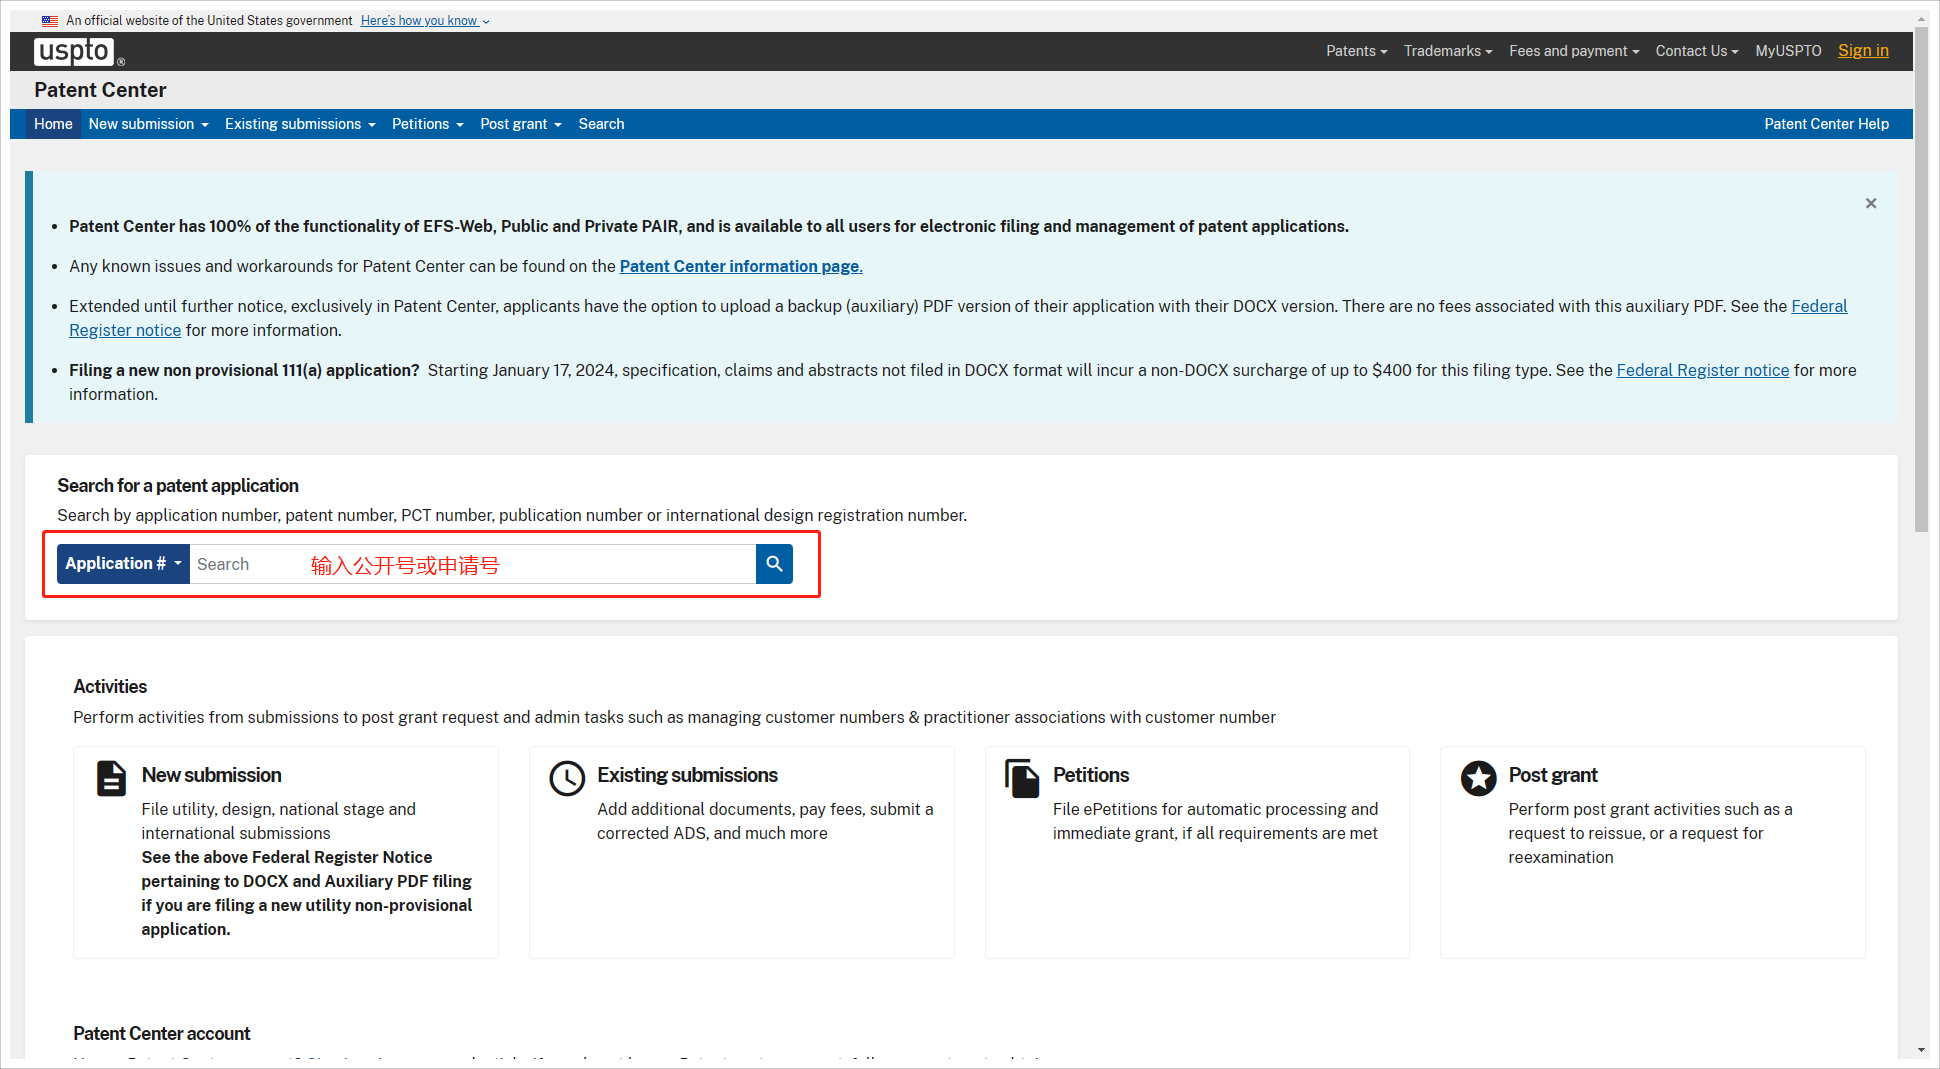Expand the Existing submissions nav menu
The image size is (1940, 1069).
300,124
